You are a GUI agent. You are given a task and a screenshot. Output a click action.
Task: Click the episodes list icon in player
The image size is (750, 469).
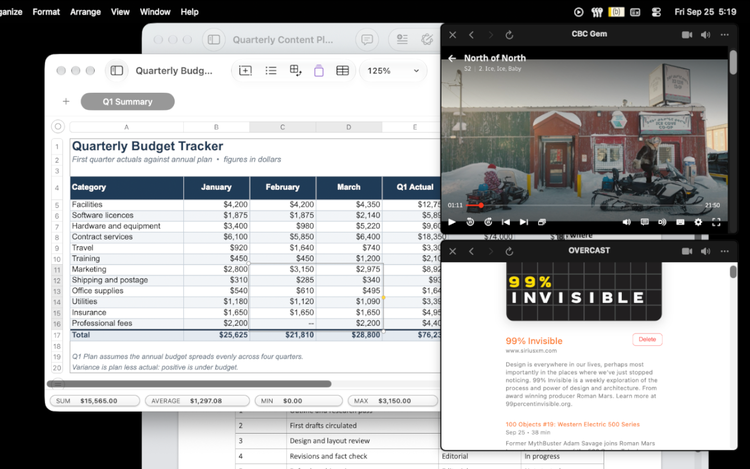(542, 222)
